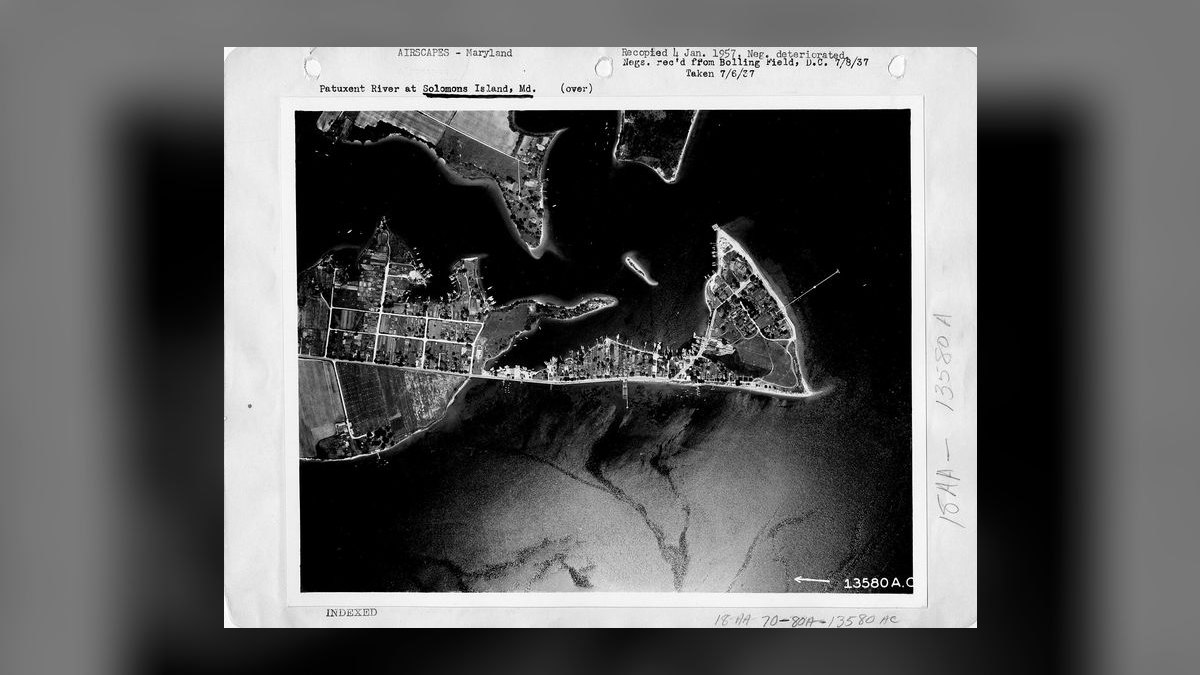The width and height of the screenshot is (1200, 675).
Task: Click the 'INDEXED' stamp
Action: (351, 612)
